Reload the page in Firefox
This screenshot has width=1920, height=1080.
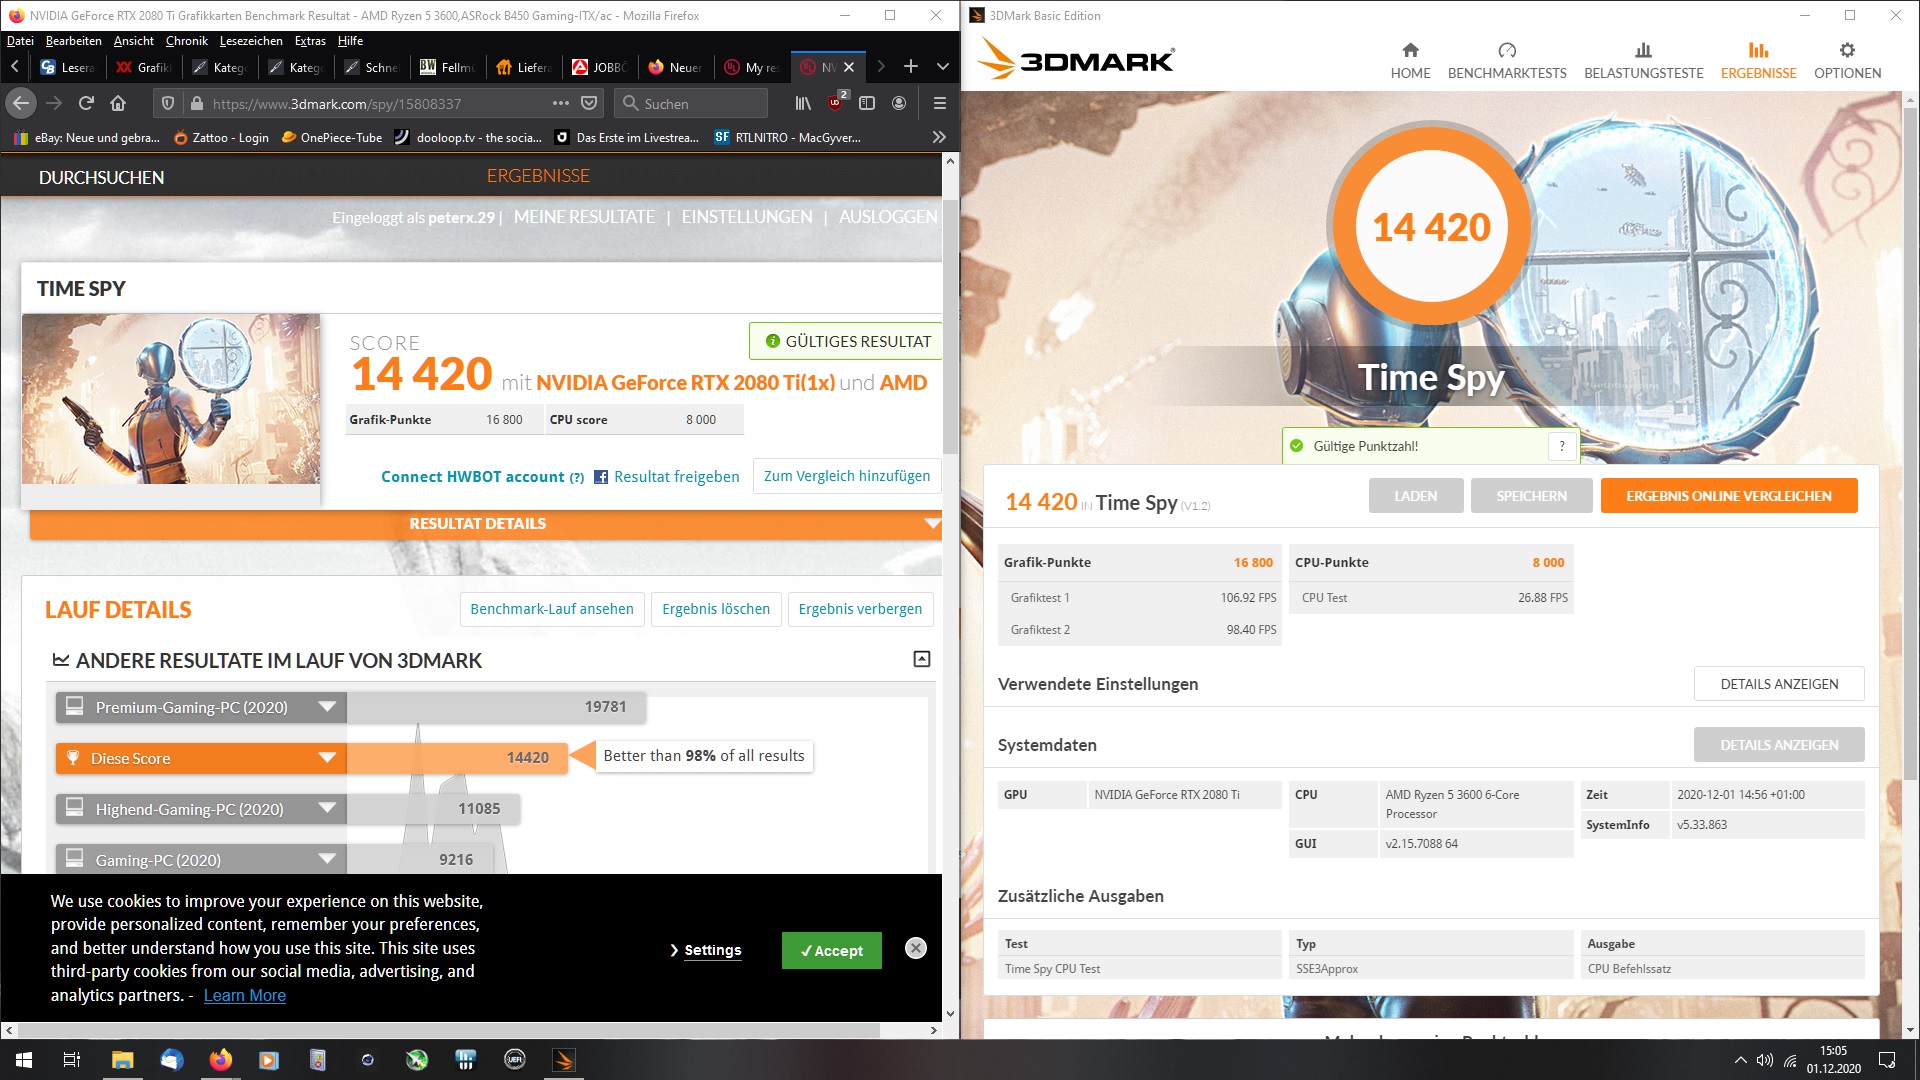click(86, 103)
